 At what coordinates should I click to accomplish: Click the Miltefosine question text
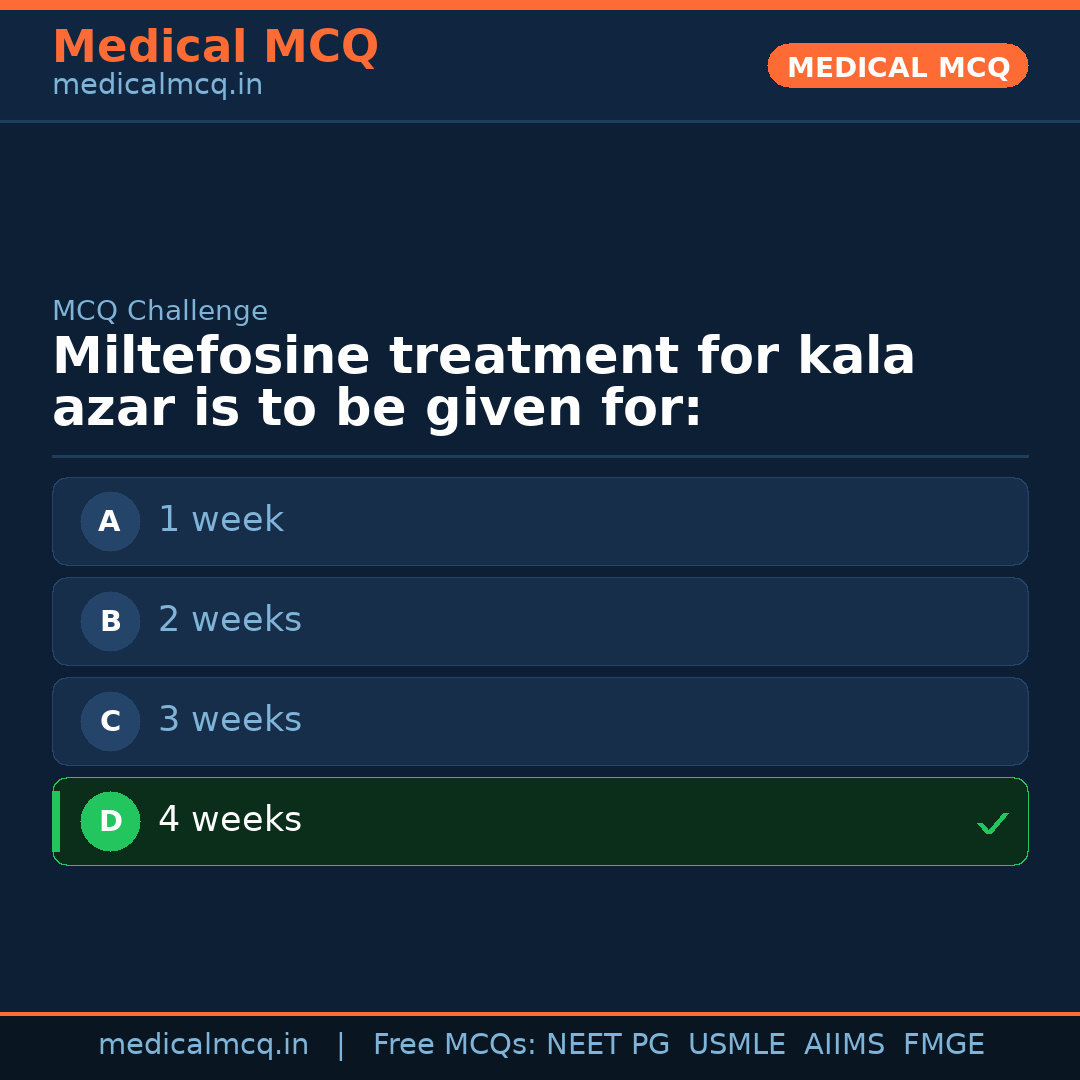(x=483, y=383)
